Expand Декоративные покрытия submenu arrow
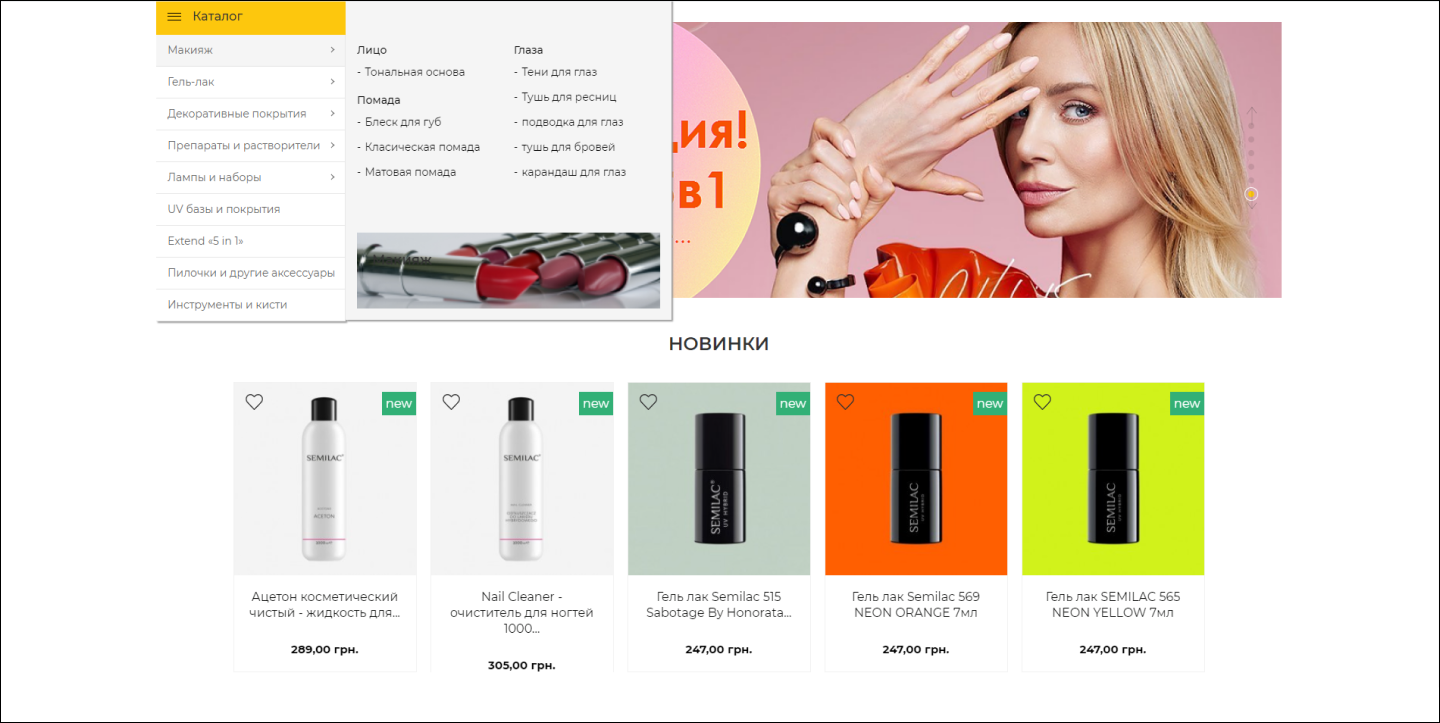Screen dimensions: 1440x723 332,114
